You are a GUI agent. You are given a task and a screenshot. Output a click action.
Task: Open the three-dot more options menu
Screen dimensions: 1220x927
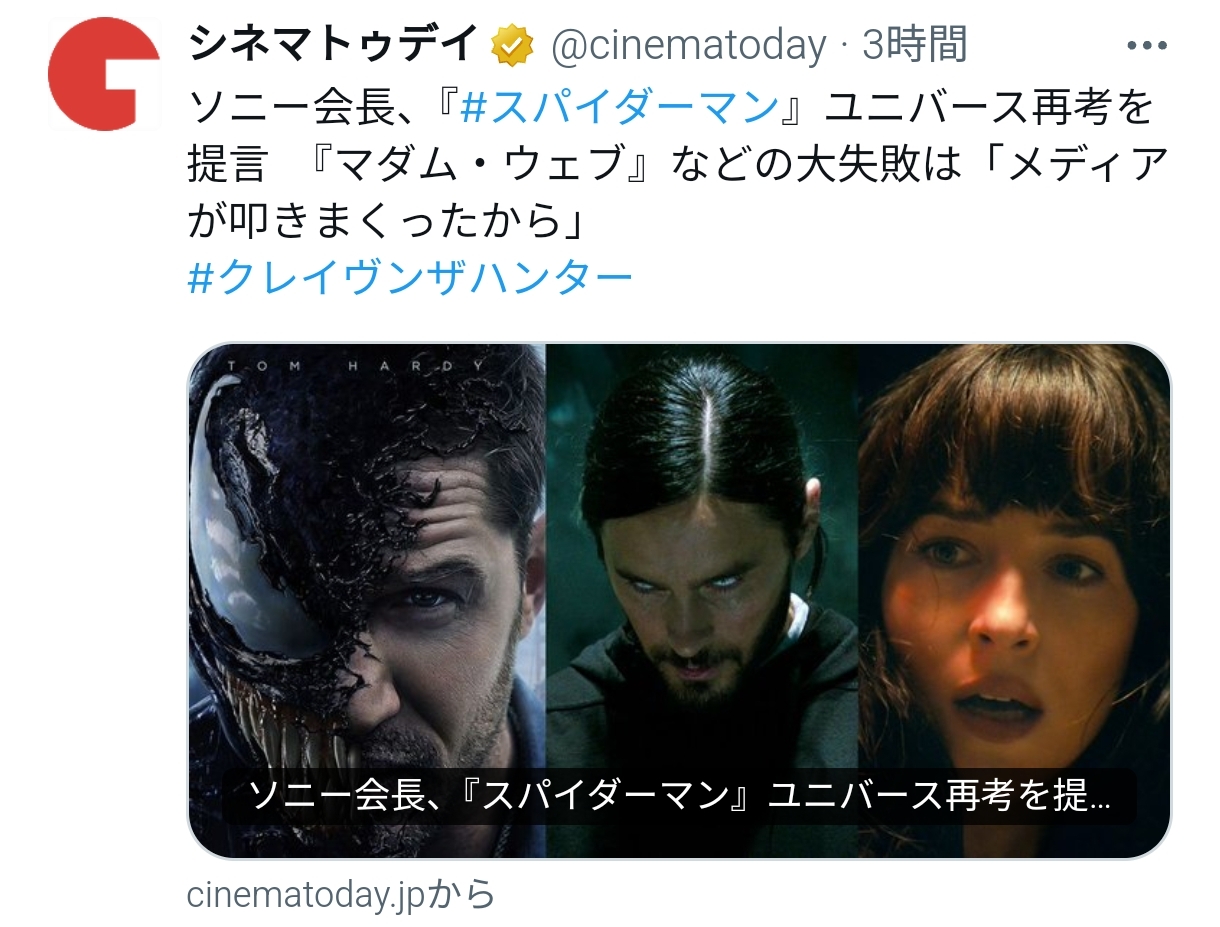pos(1147,45)
